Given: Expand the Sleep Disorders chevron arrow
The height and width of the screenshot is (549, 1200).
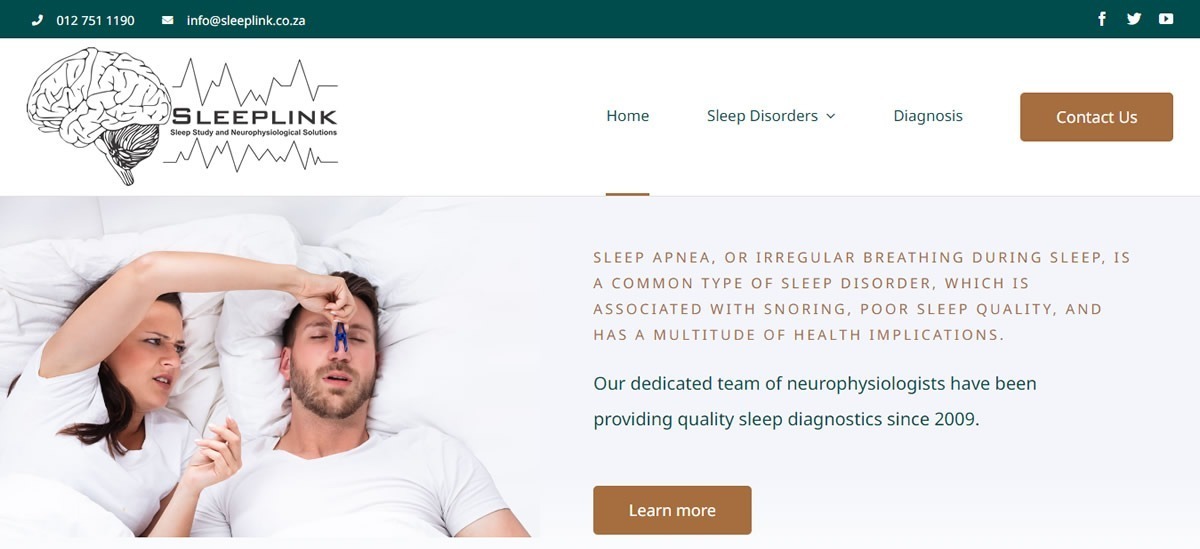Looking at the screenshot, I should (830, 117).
